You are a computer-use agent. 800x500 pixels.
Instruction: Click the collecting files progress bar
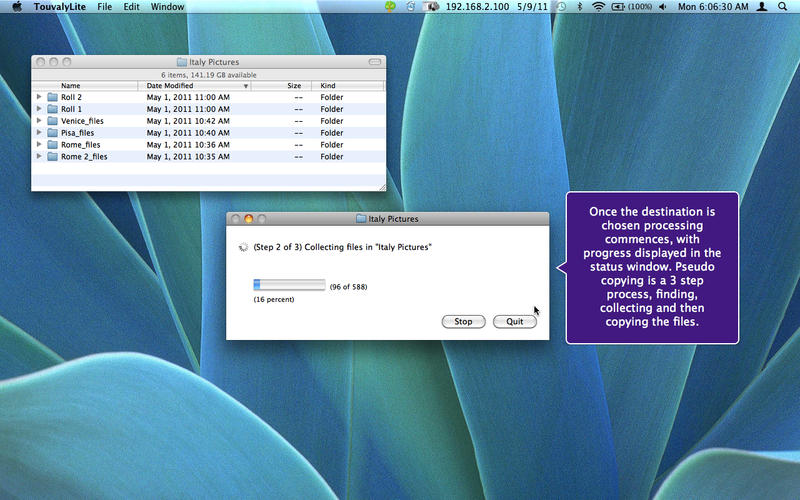[x=289, y=285]
